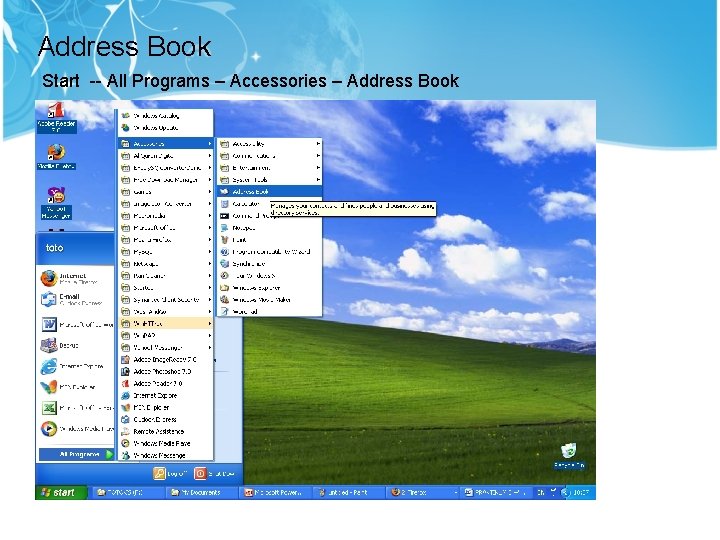Open Internet Explorer in recent programs list
This screenshot has width=720, height=540.
[77, 366]
